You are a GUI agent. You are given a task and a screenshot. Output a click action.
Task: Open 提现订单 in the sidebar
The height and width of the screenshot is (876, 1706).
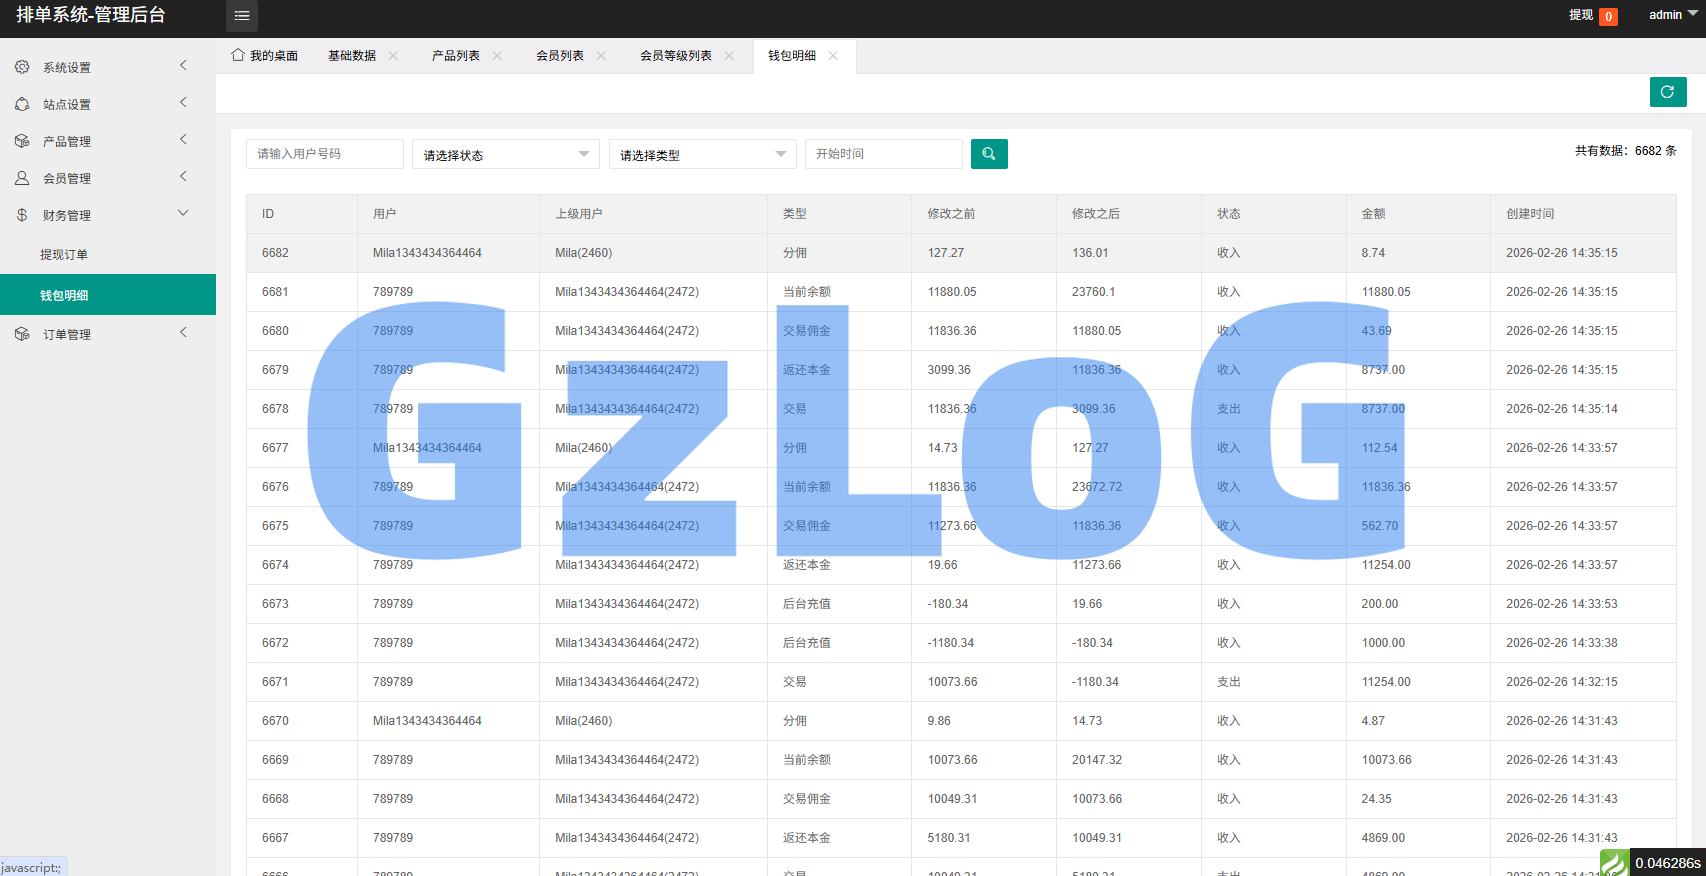pos(64,255)
